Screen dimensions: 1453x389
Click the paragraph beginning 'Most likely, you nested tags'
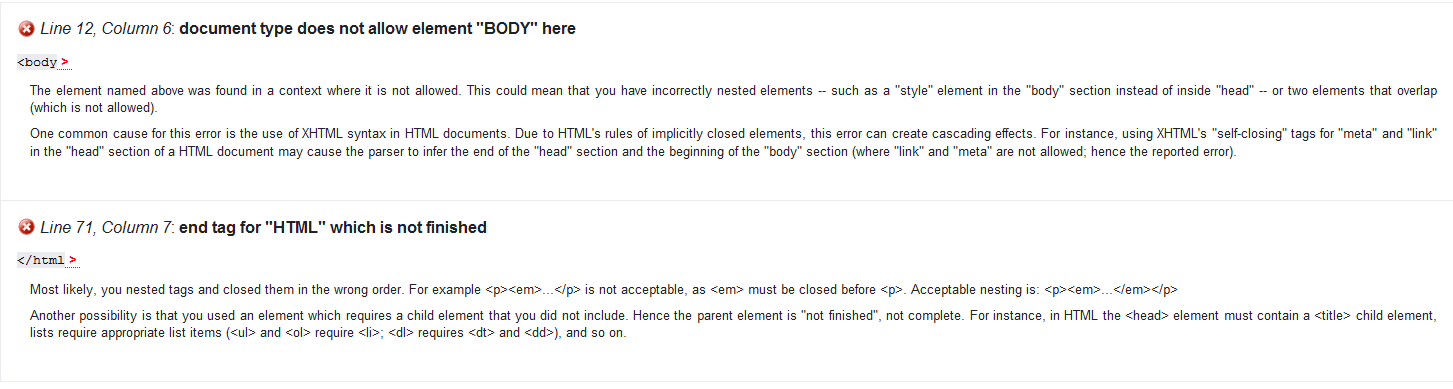tap(604, 290)
